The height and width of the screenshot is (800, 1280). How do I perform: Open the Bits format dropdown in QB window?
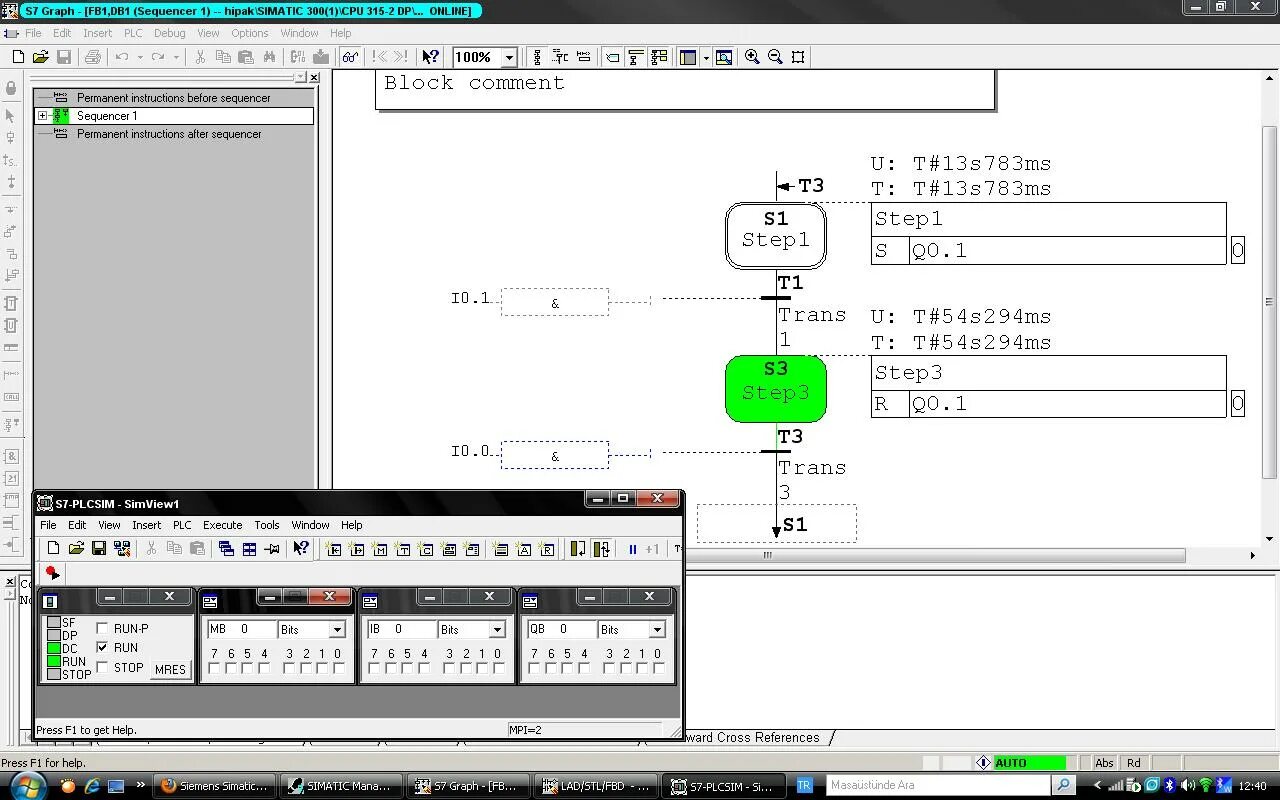click(x=657, y=629)
